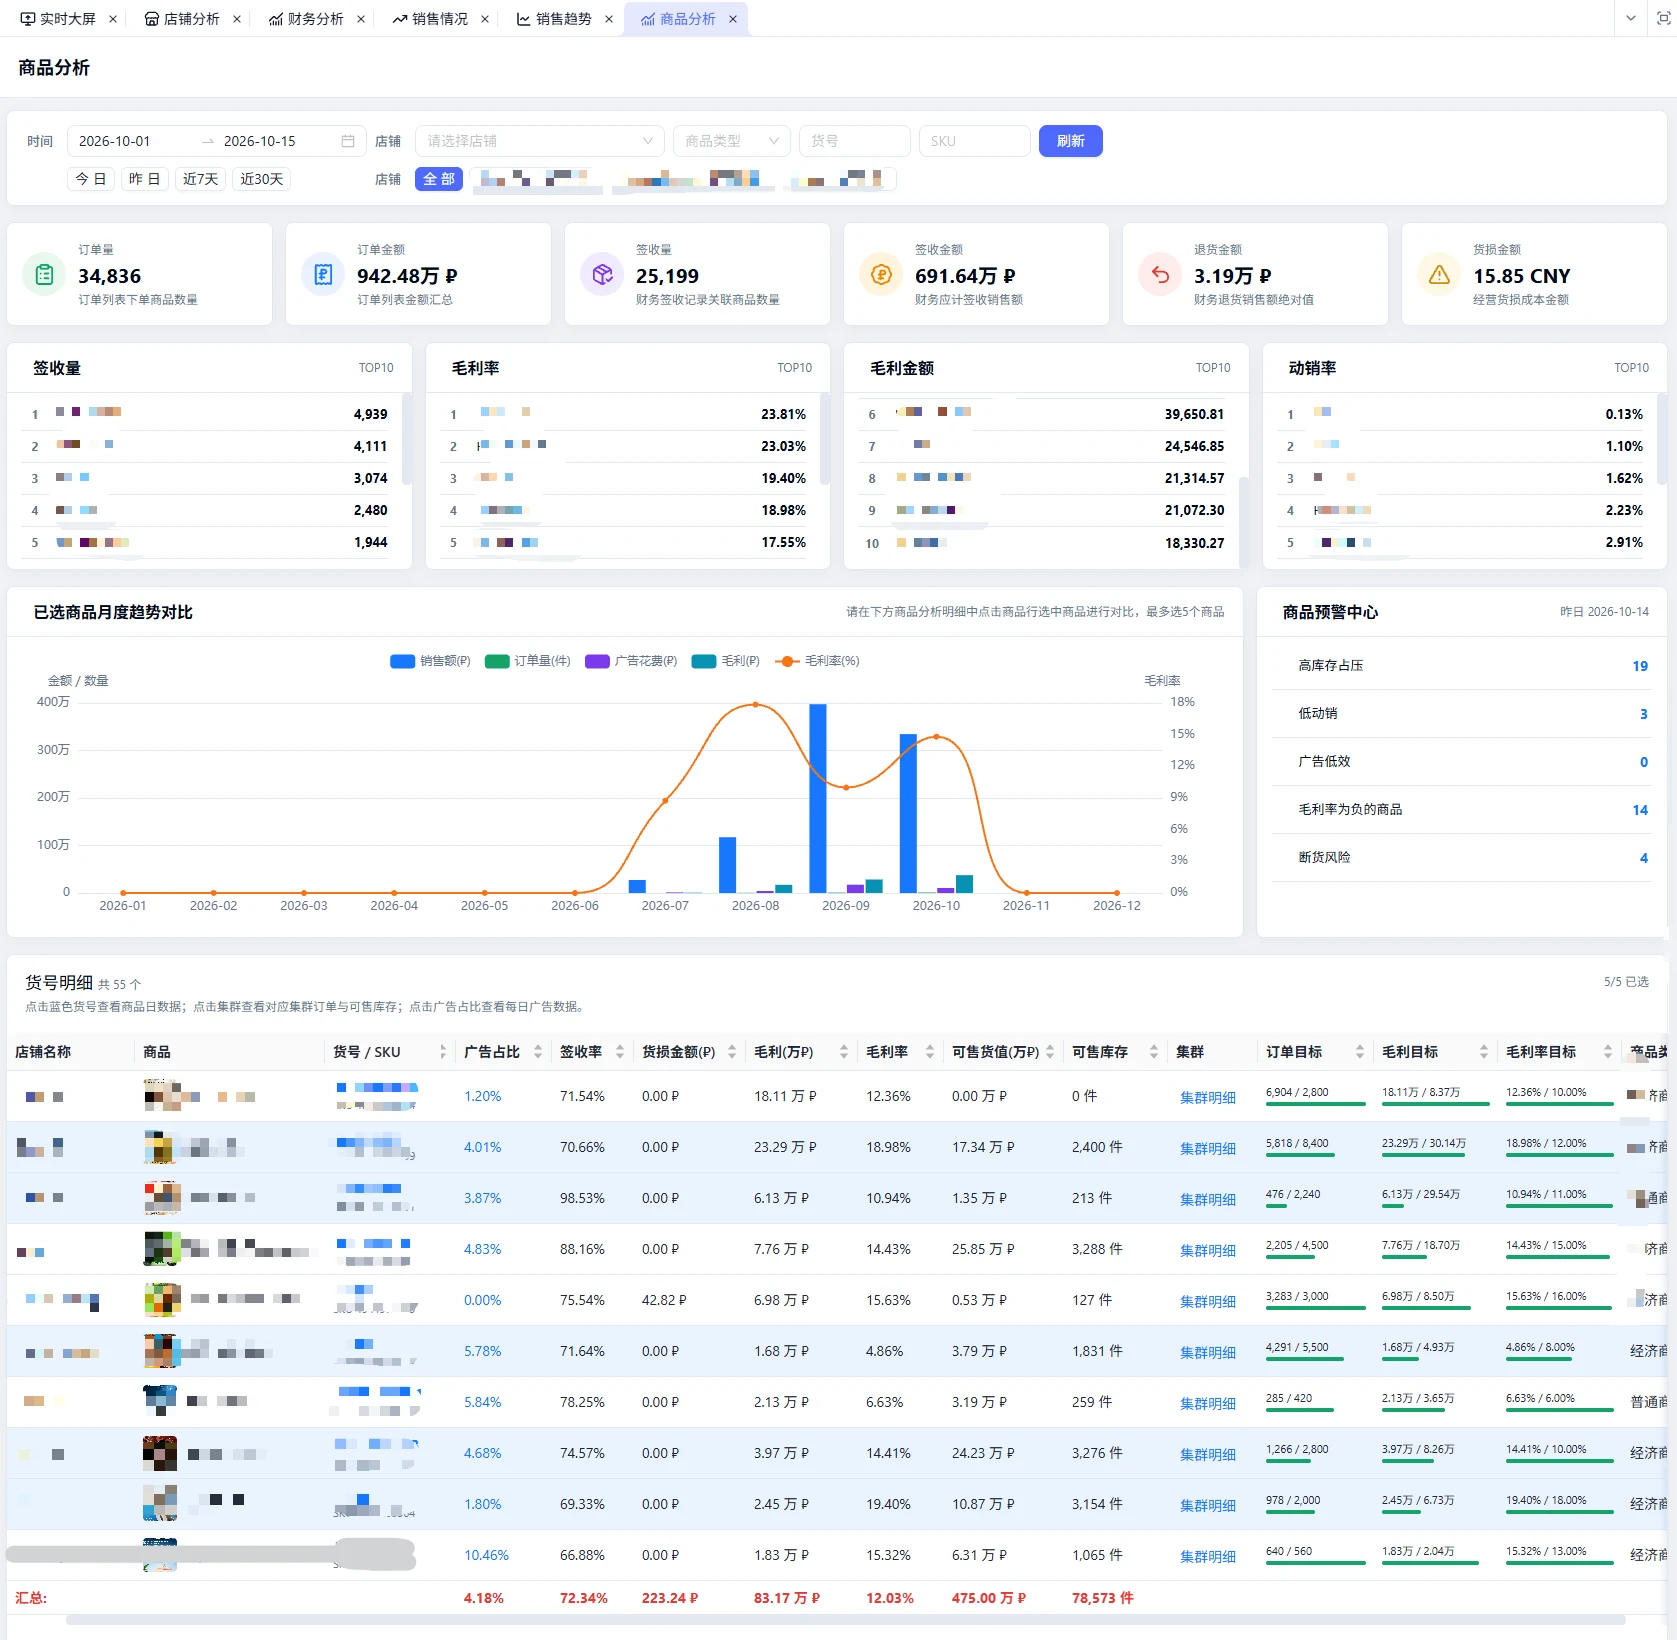Click the order volume card icon
1677x1640 pixels.
[x=44, y=274]
